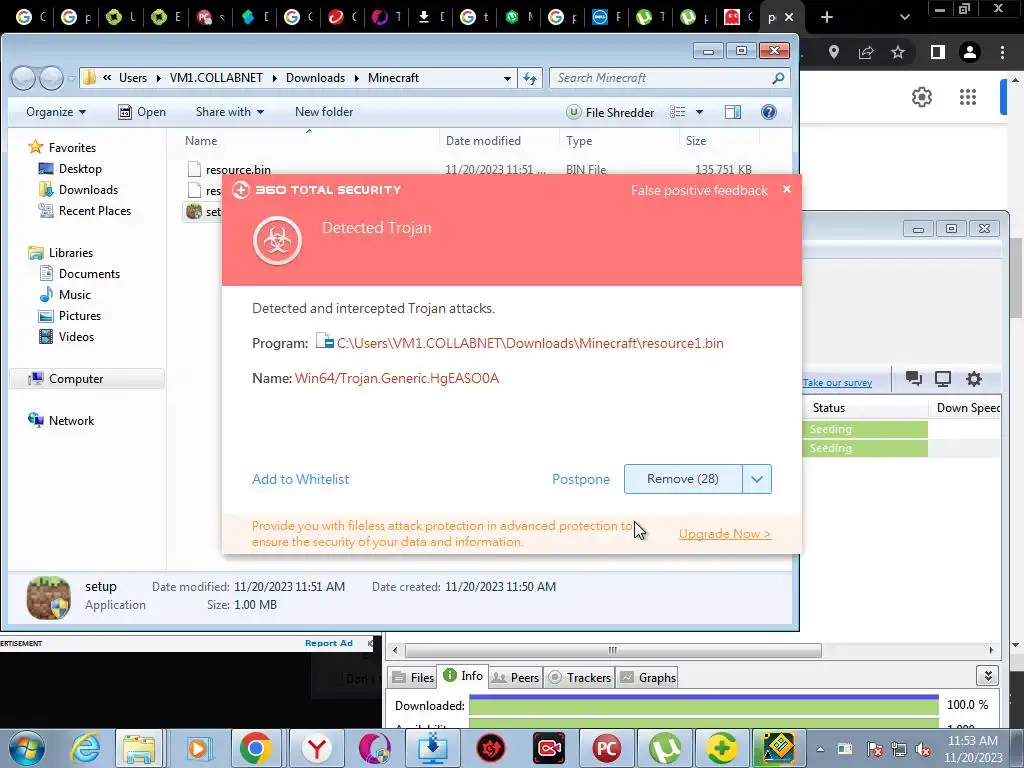Toggle the Explorer preview pane icon
The height and width of the screenshot is (768, 1024).
pos(733,112)
